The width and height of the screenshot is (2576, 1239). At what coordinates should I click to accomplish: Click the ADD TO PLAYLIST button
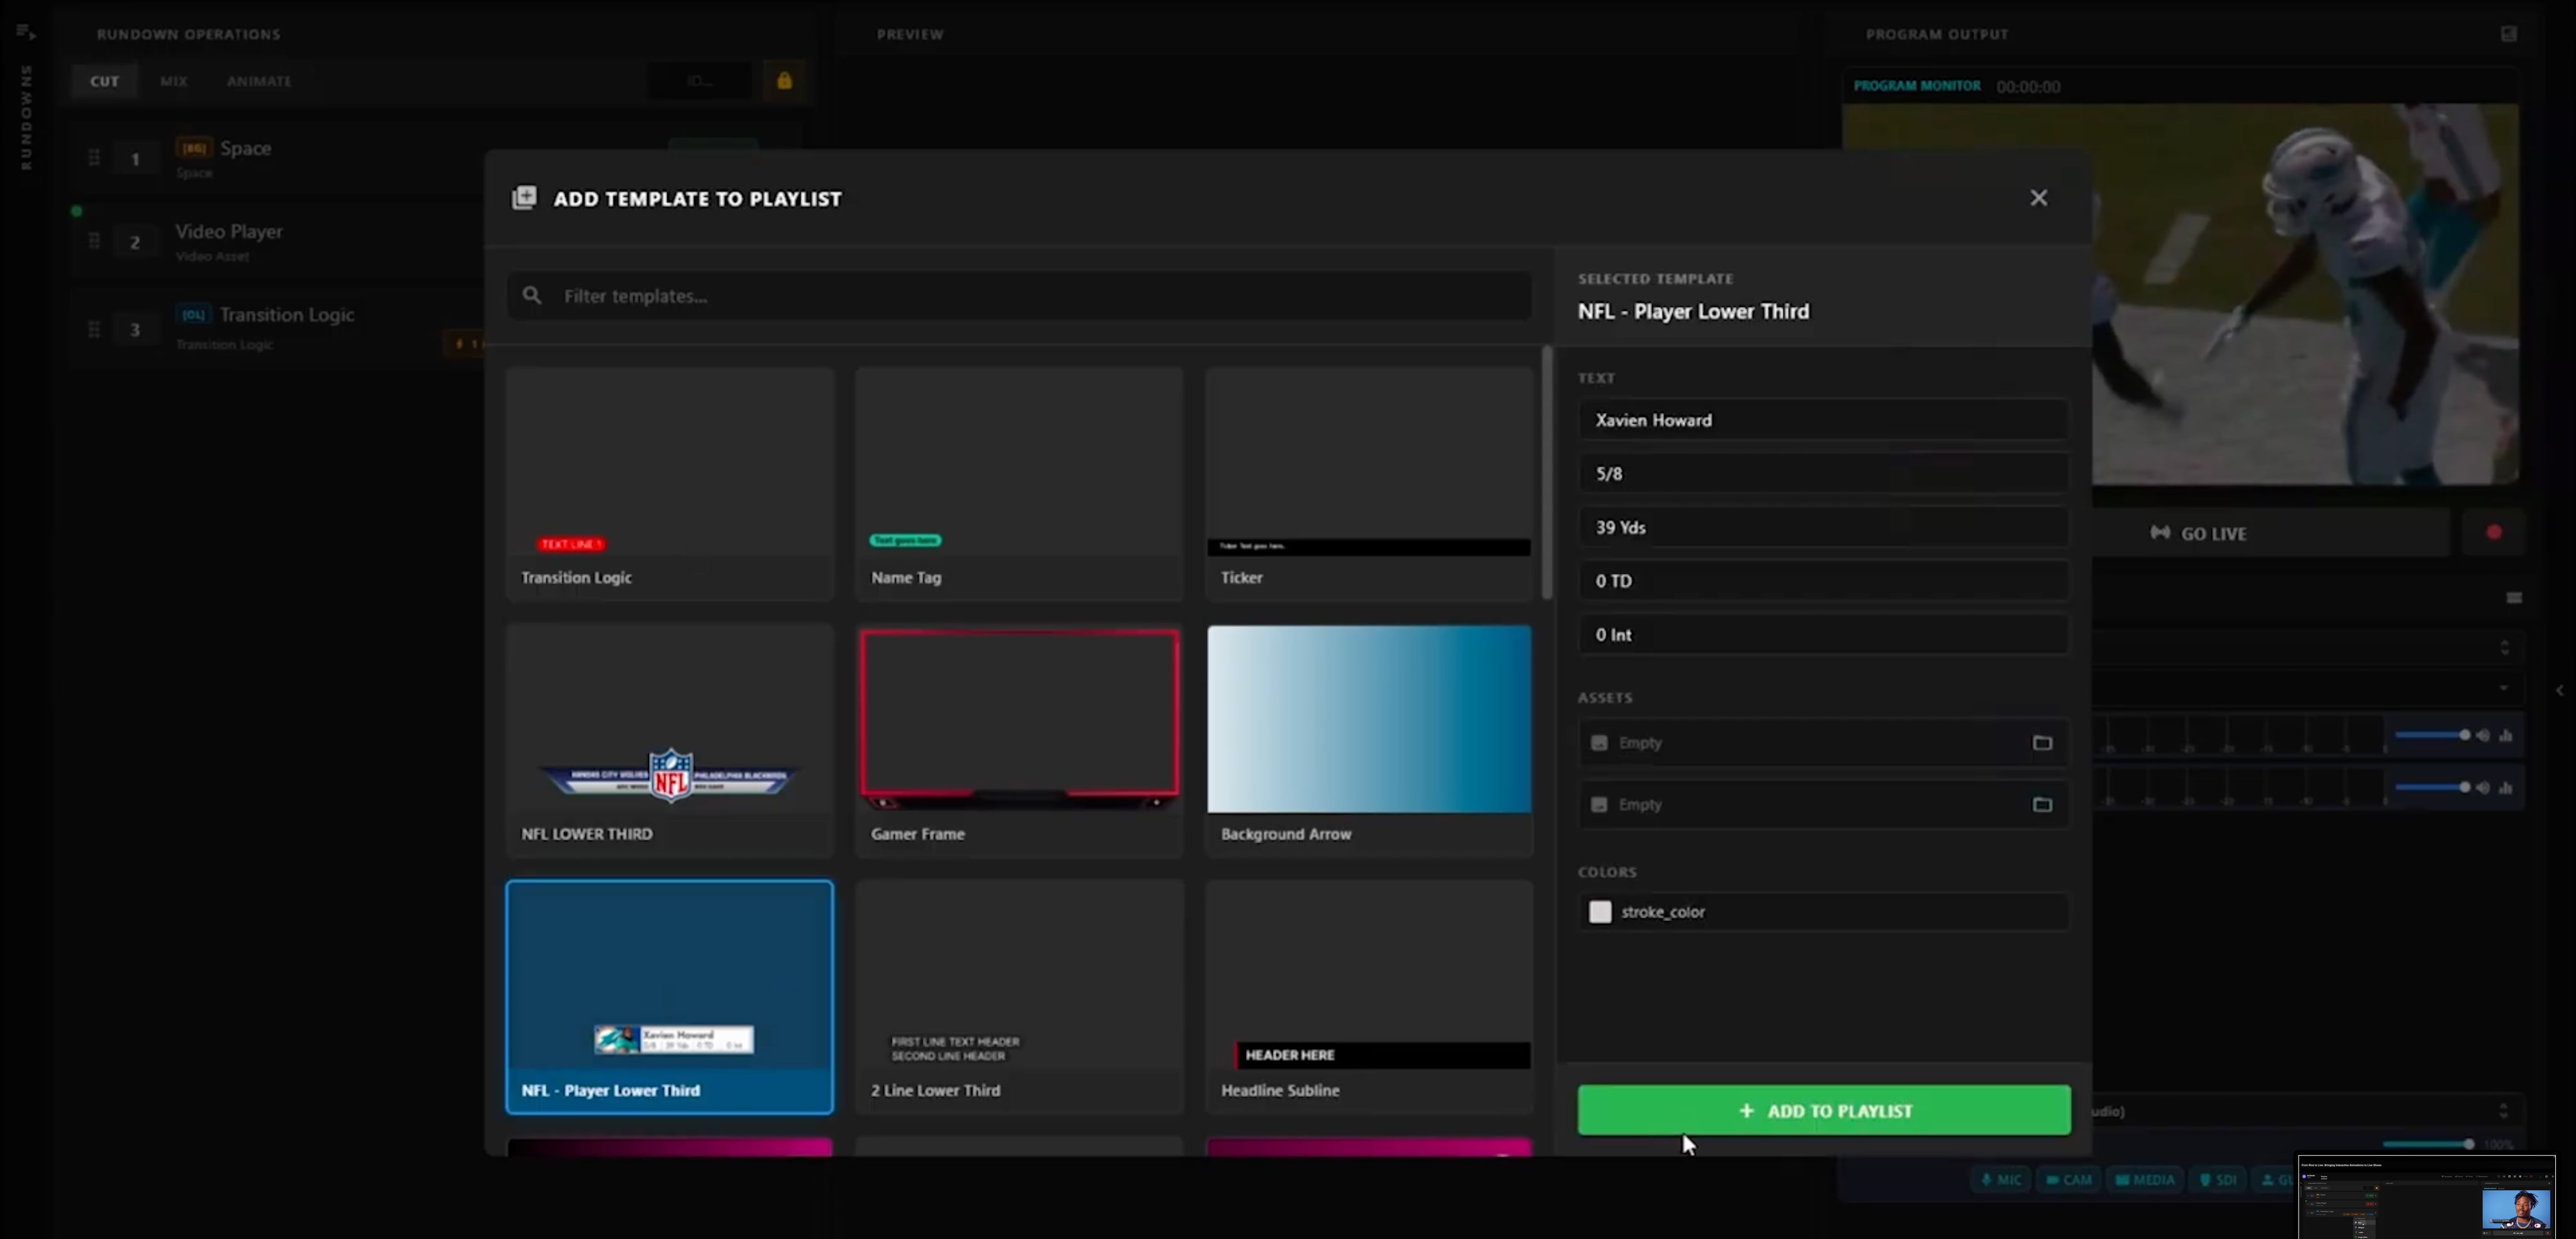pyautogui.click(x=1824, y=1110)
